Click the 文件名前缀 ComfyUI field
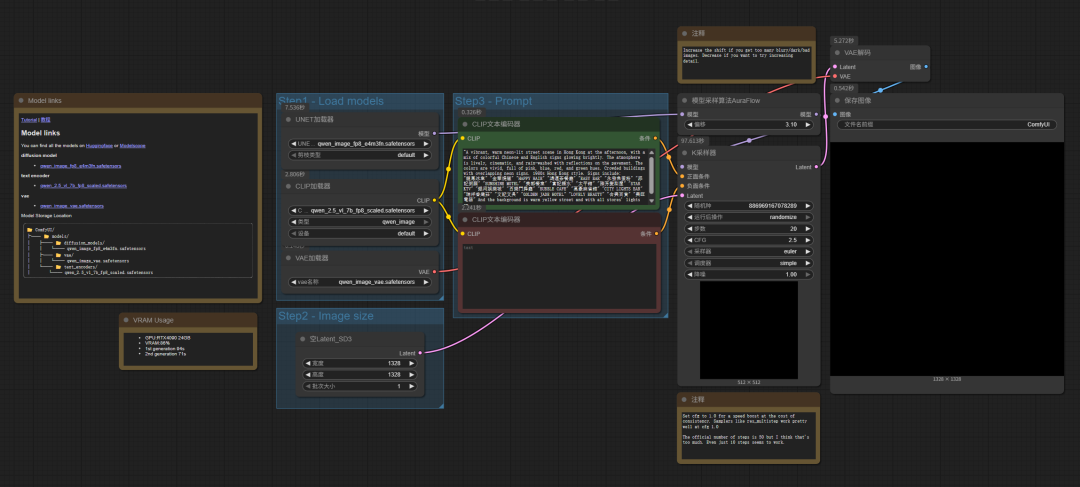Screen dimensions: 1080x487 (946, 125)
